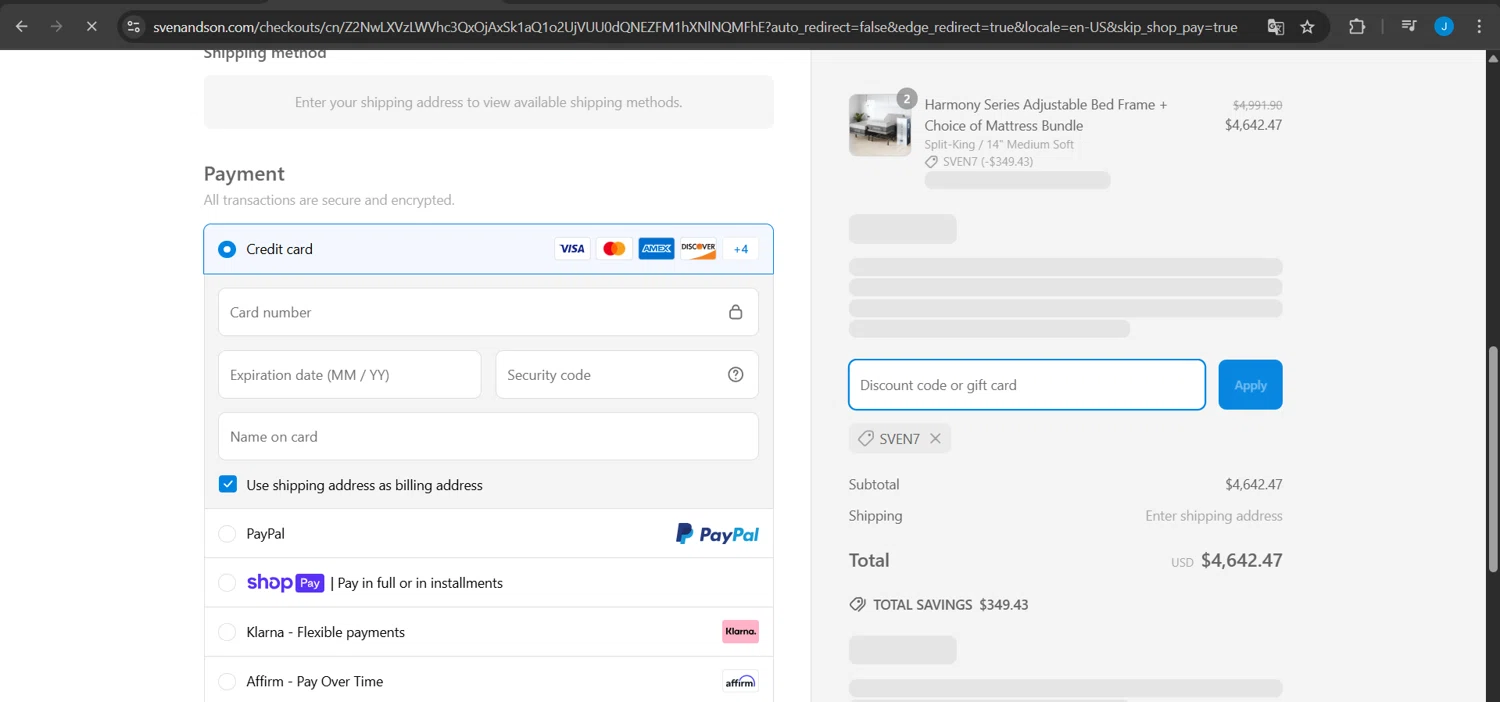Click the TOTAL SAVINGS $349.43 text
The width and height of the screenshot is (1500, 702).
[951, 605]
